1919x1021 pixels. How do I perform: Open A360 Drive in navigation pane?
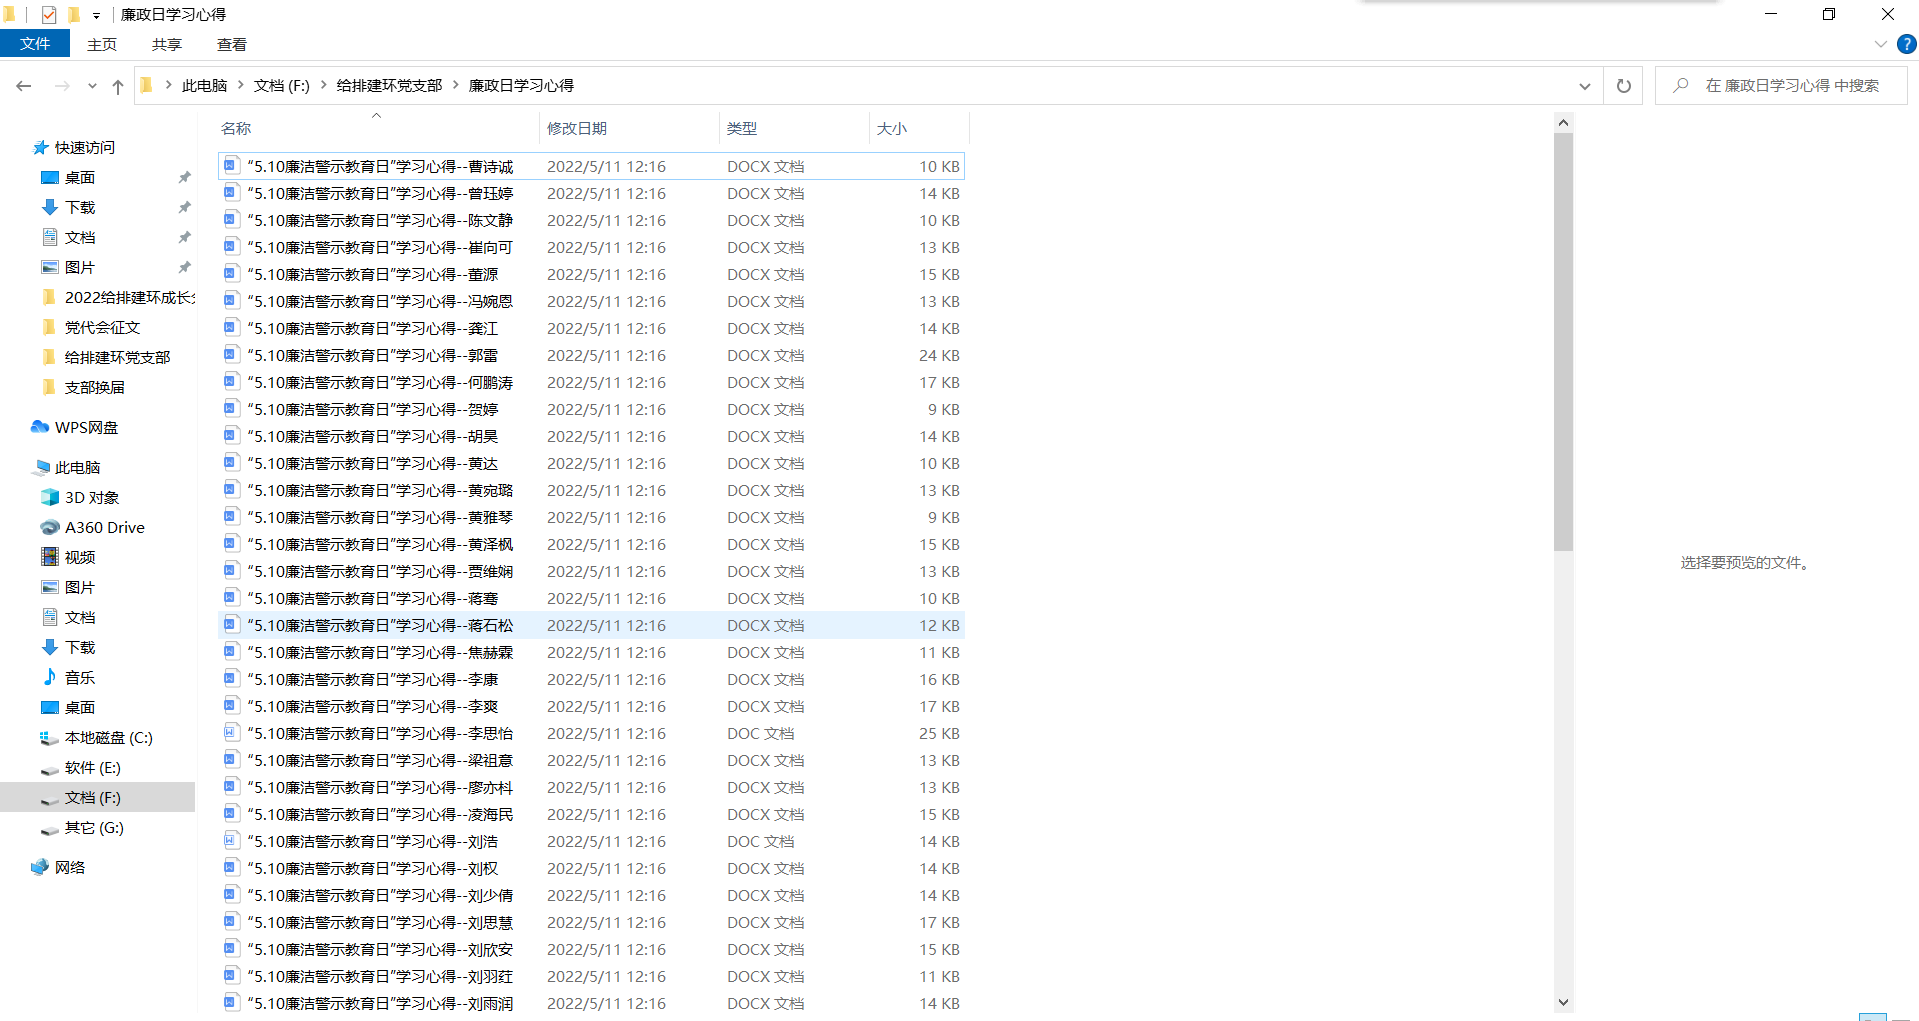[104, 527]
